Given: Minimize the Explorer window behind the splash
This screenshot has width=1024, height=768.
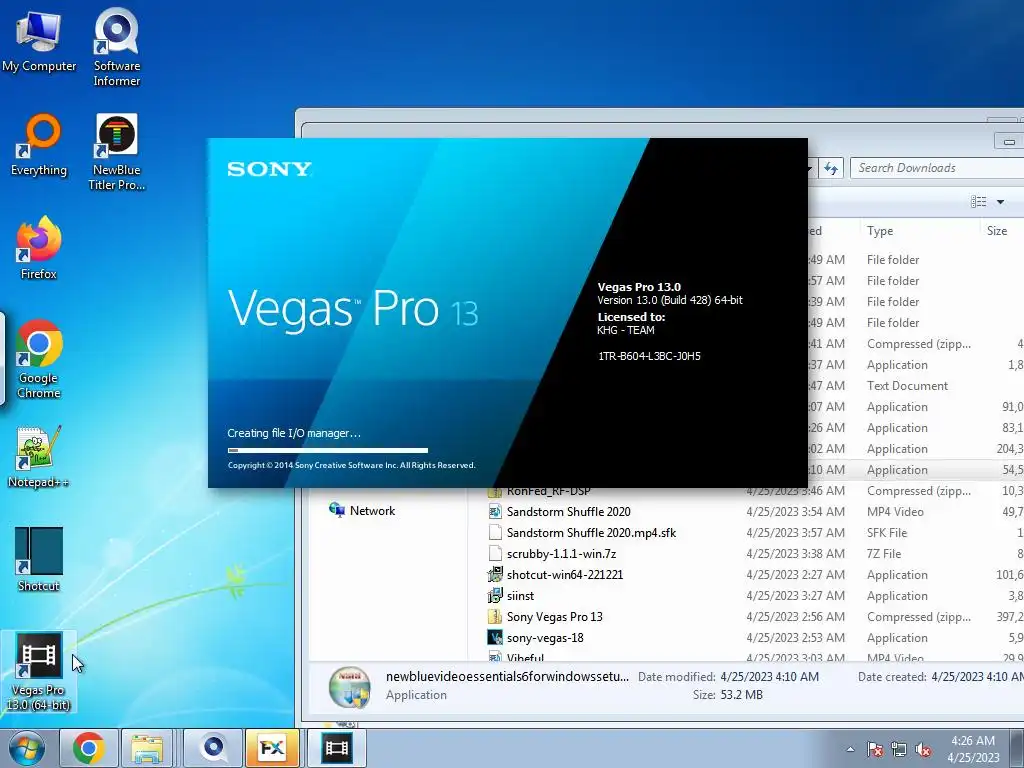Looking at the screenshot, I should pyautogui.click(x=1009, y=141).
